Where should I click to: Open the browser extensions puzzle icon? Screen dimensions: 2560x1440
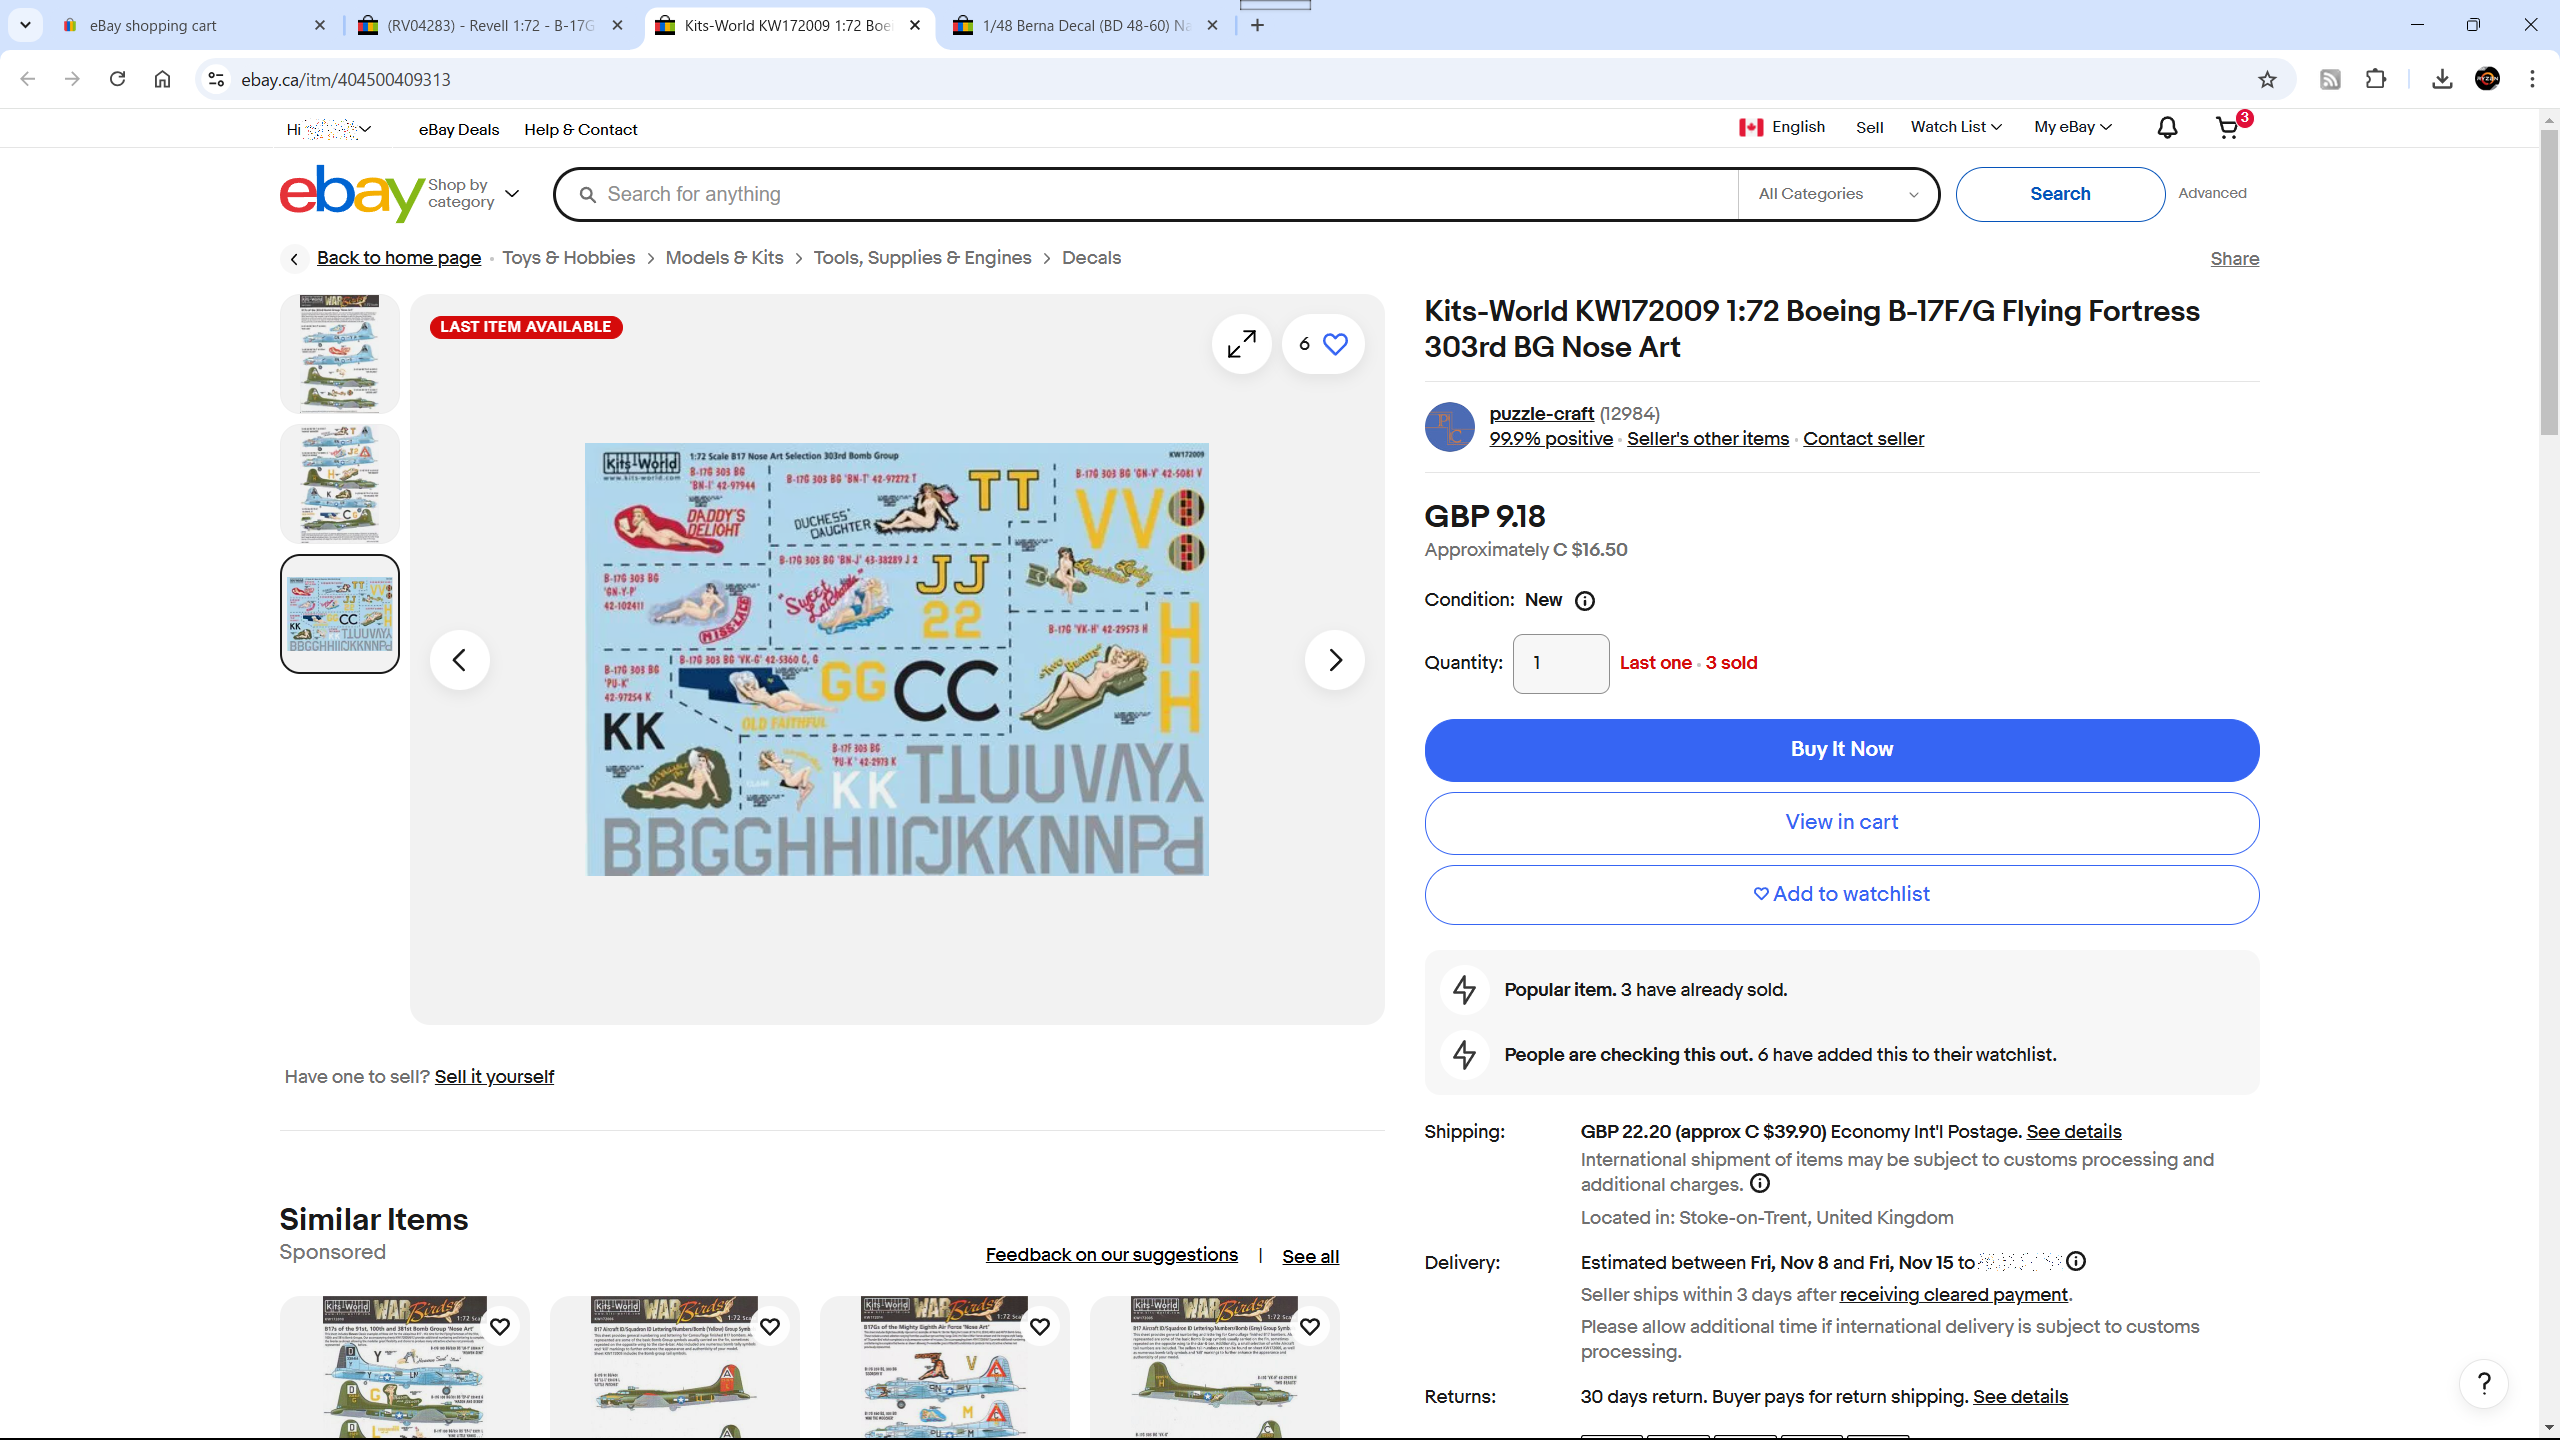click(x=2376, y=79)
